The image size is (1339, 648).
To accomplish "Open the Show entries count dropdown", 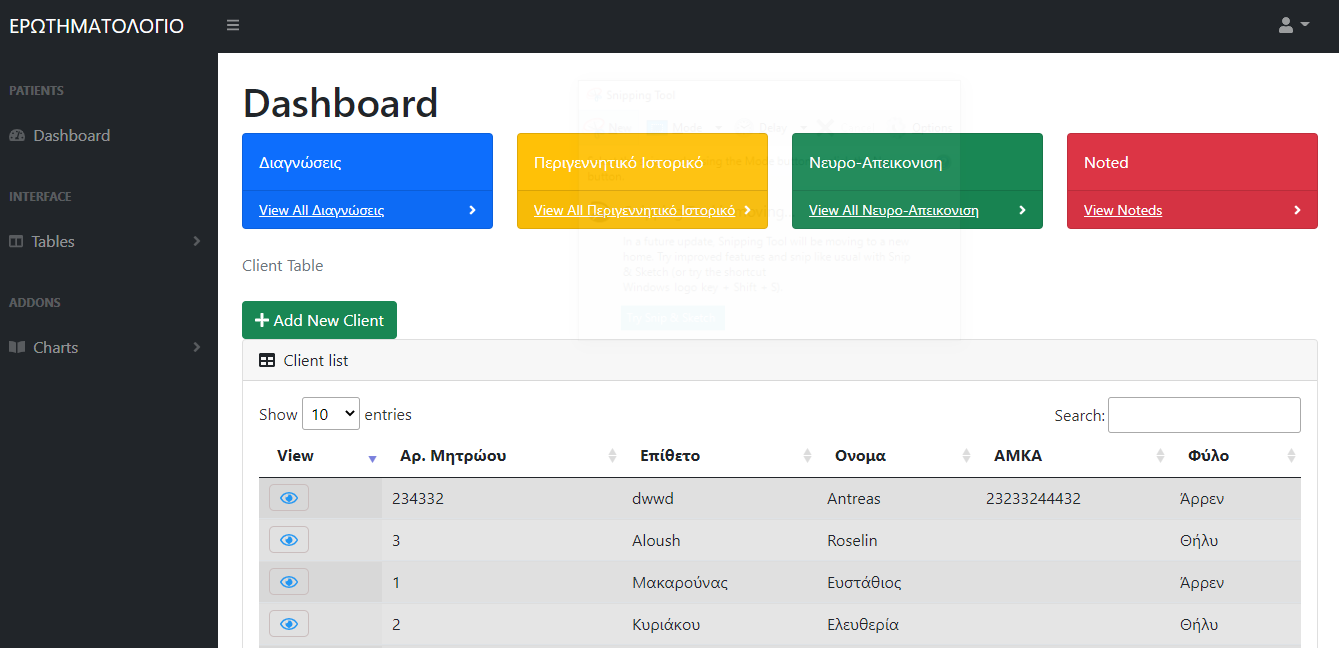I will 331,414.
